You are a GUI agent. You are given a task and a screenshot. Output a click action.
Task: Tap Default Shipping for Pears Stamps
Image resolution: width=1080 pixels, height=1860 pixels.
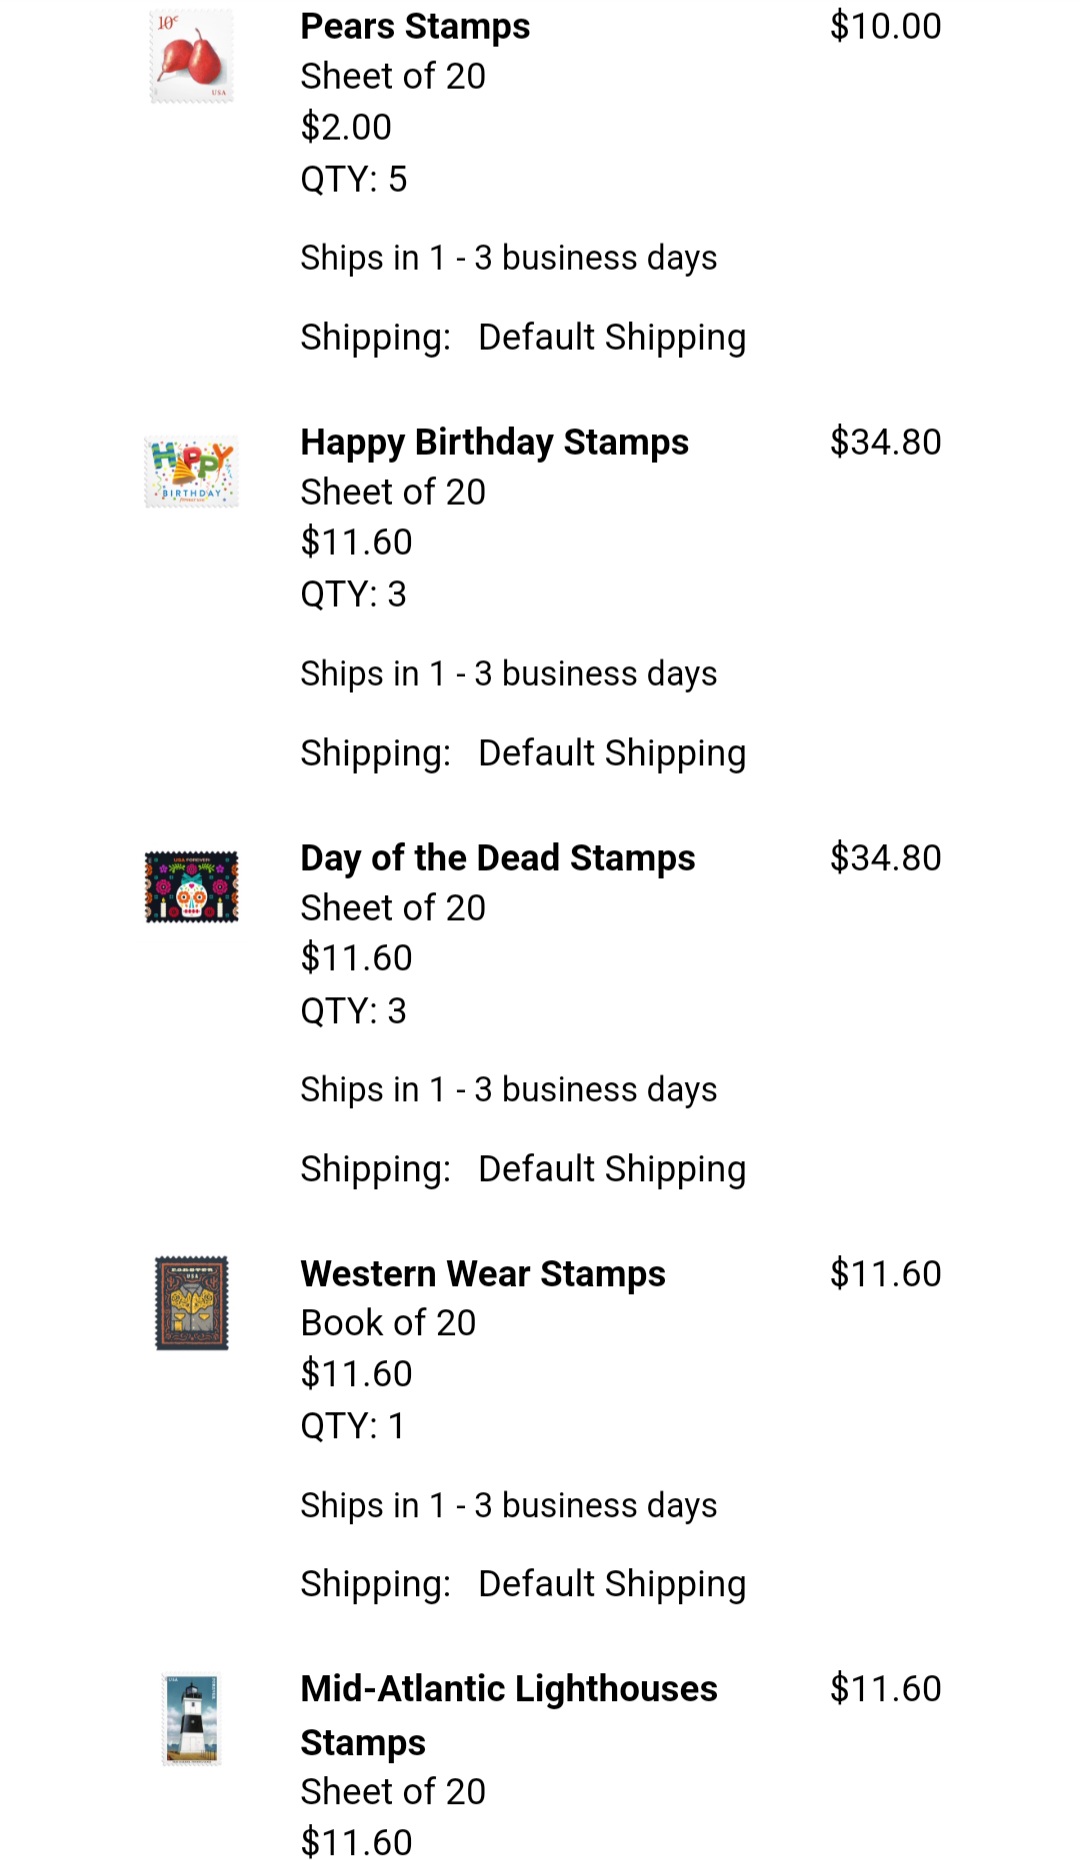click(611, 338)
